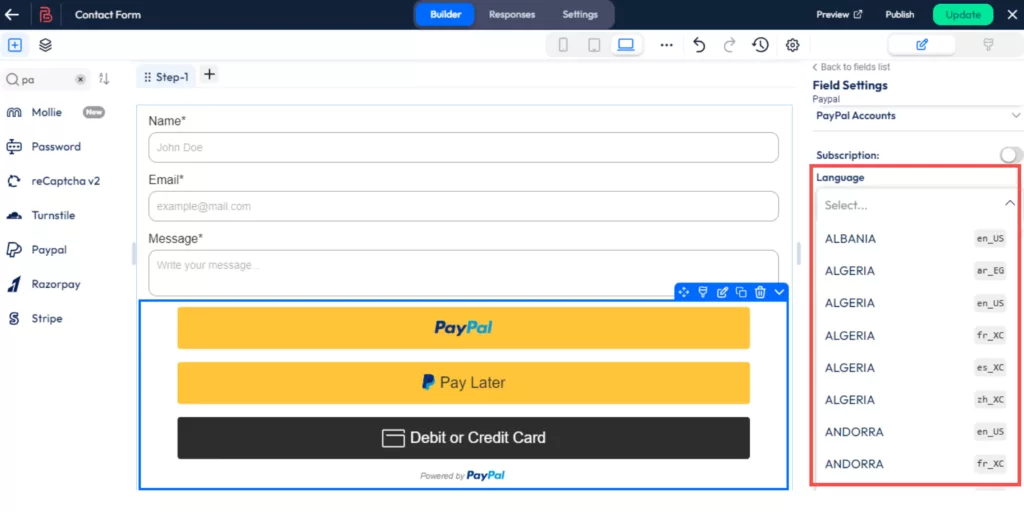Choose ALBANIA en_US language option
Viewport: 1024px width, 512px height.
click(x=916, y=239)
